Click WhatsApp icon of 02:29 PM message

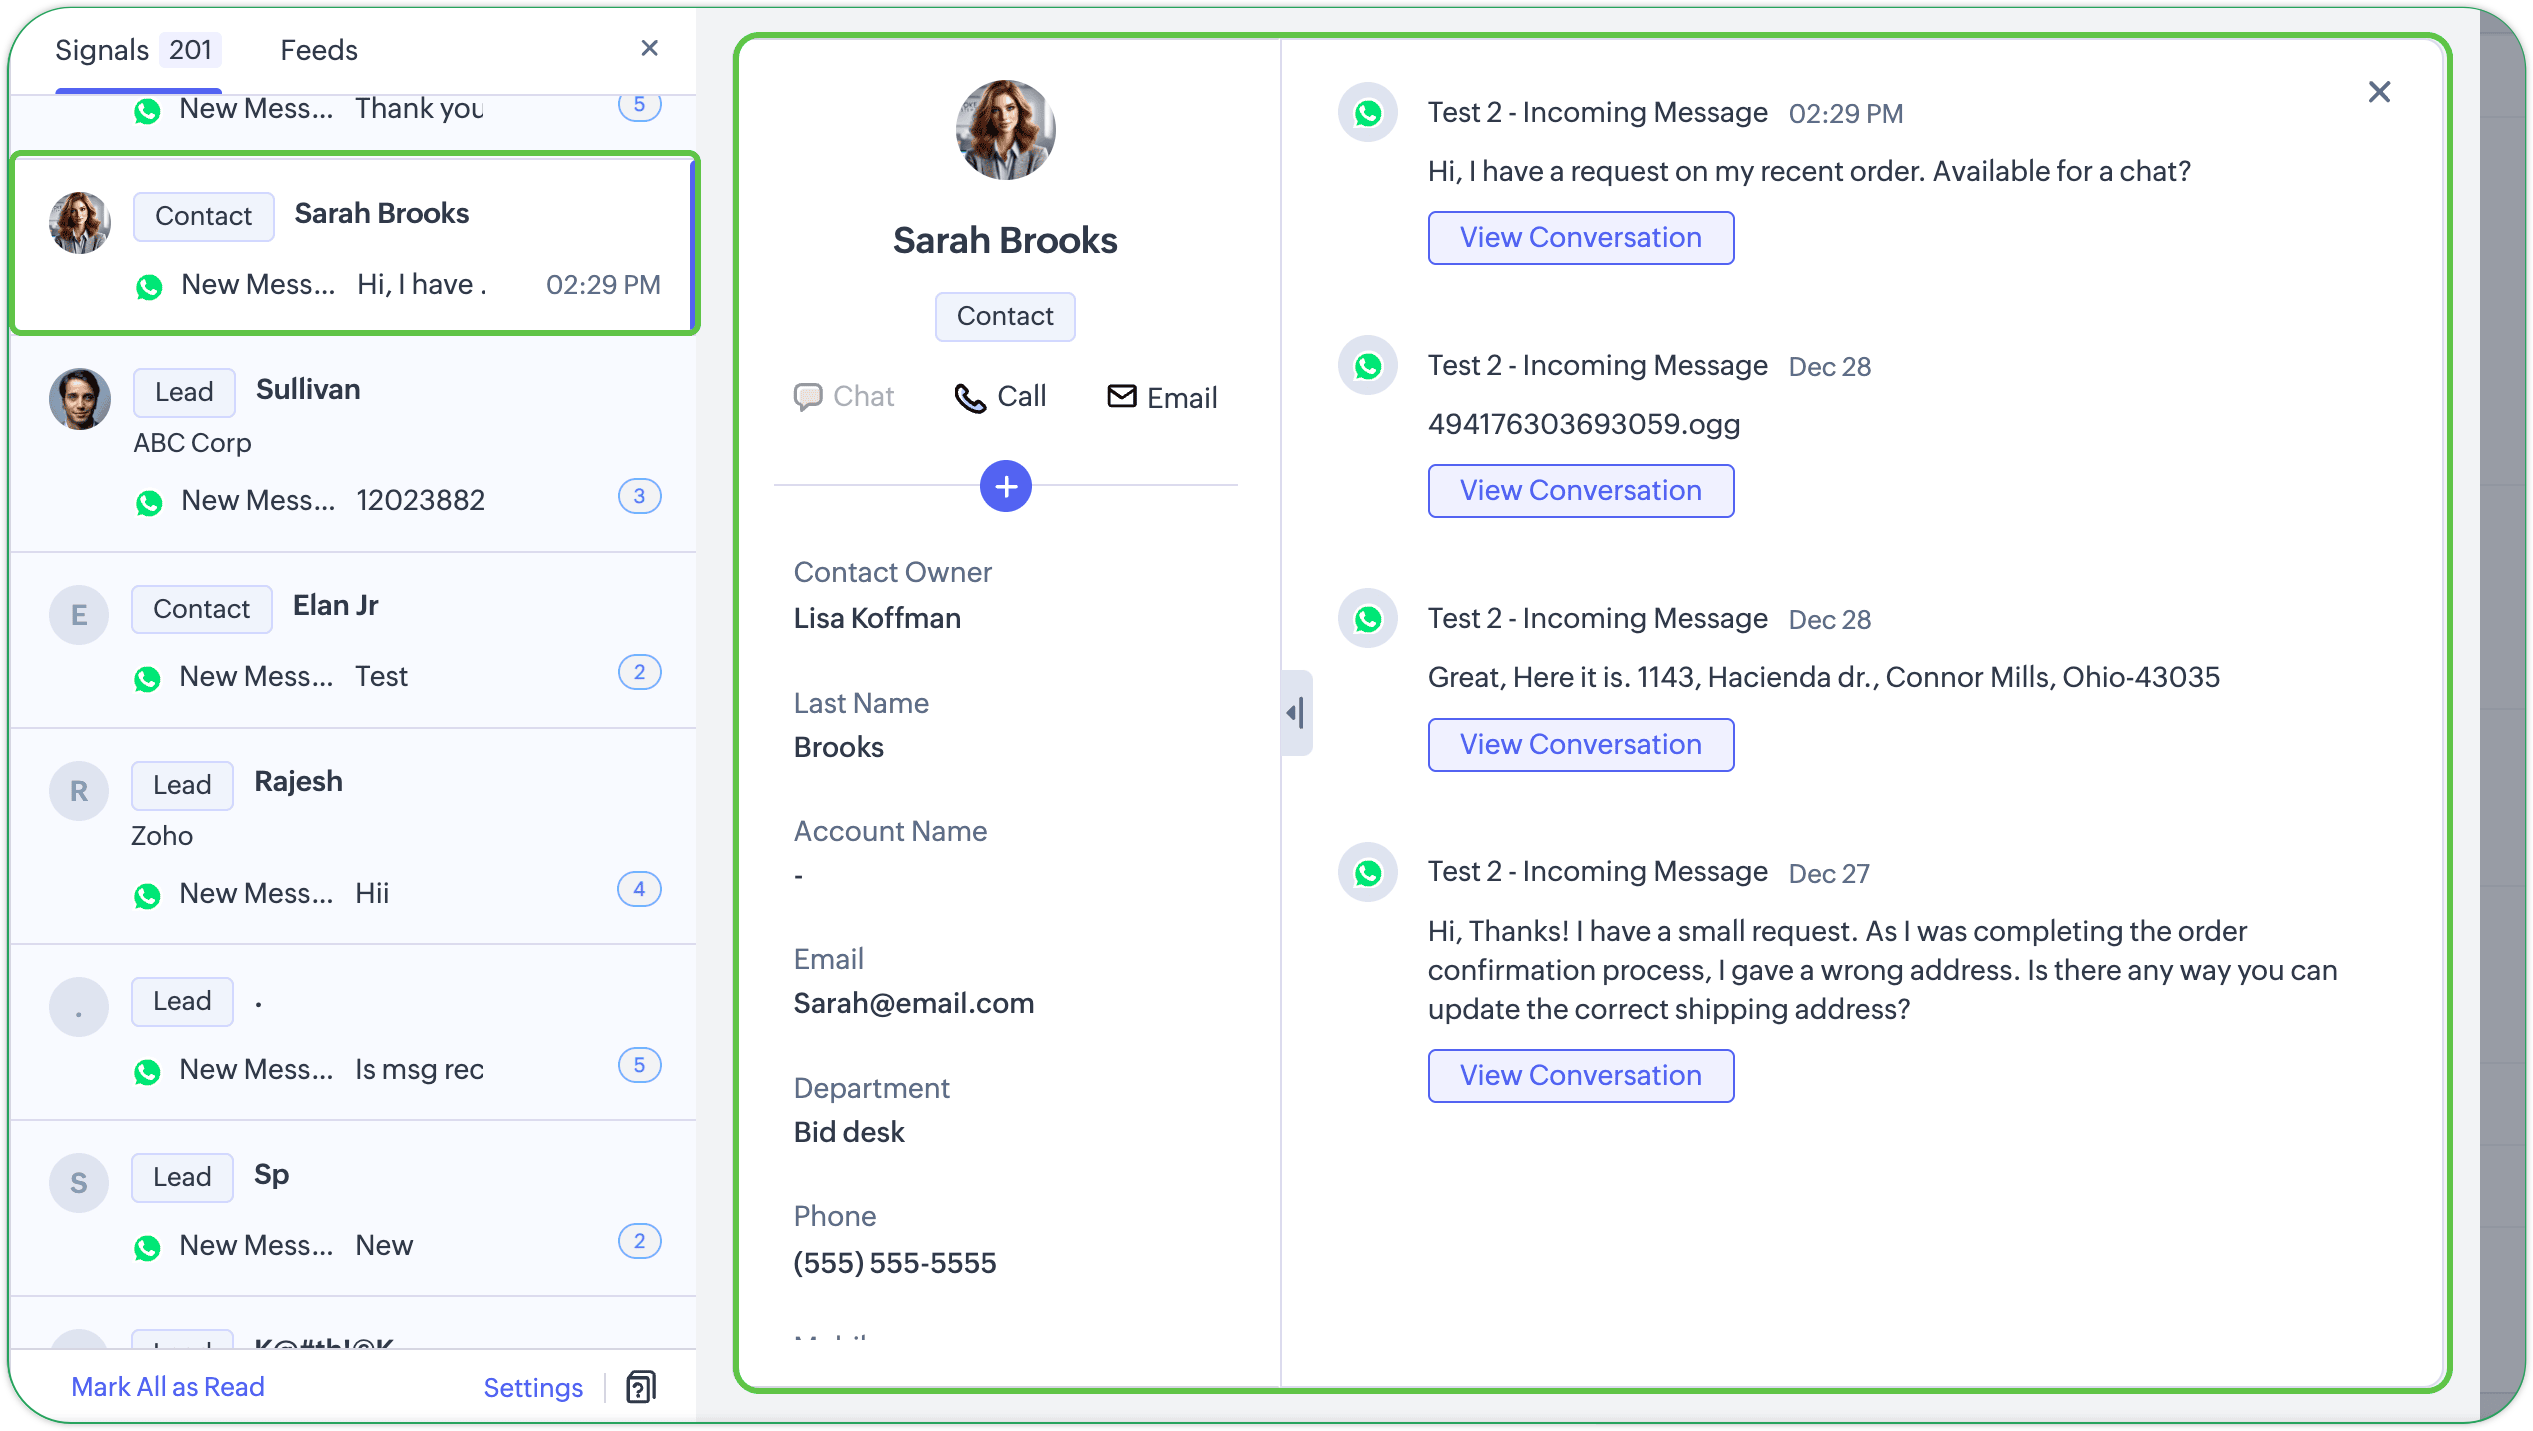click(x=1367, y=113)
